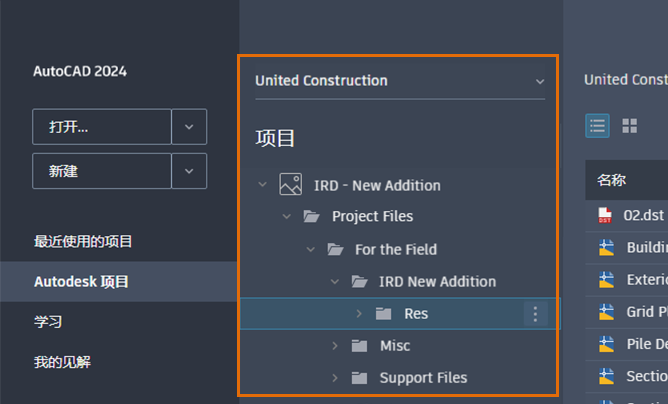Image resolution: width=668 pixels, height=404 pixels.
Task: Click the drawing icon next to Sectio
Action: [x=606, y=376]
